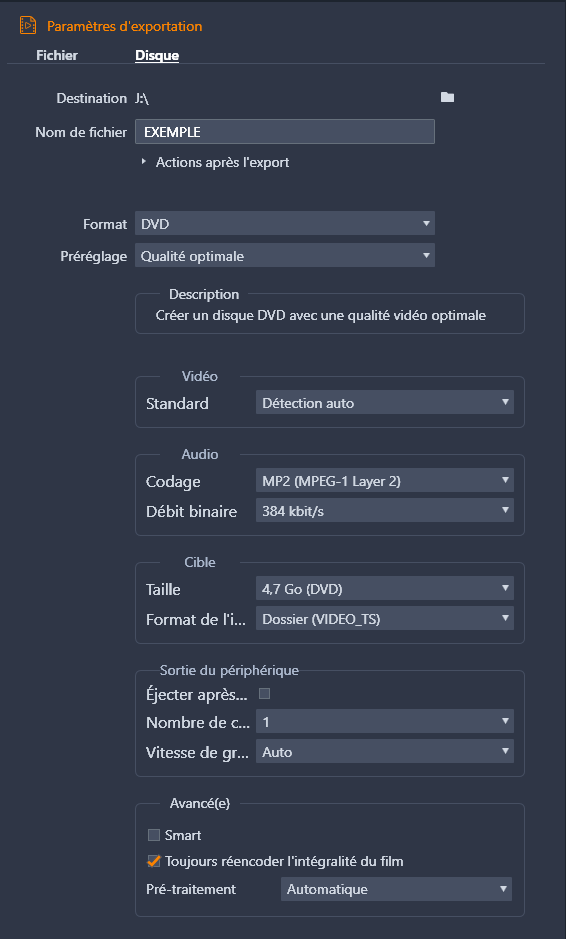Open the Pré-traitement Automatique dropdown
Viewport: 566px width, 939px height.
pyautogui.click(x=396, y=889)
